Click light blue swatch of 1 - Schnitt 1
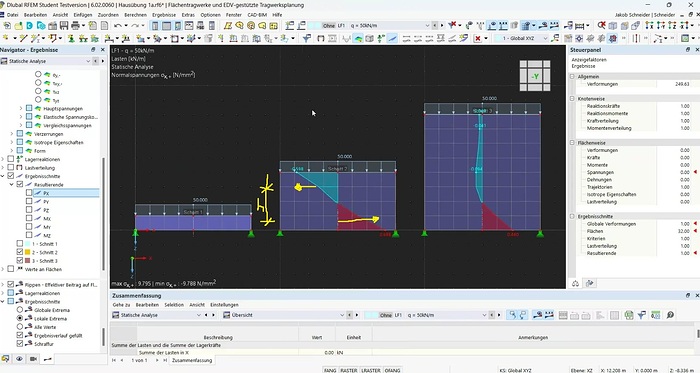700x373 pixels. [27, 244]
